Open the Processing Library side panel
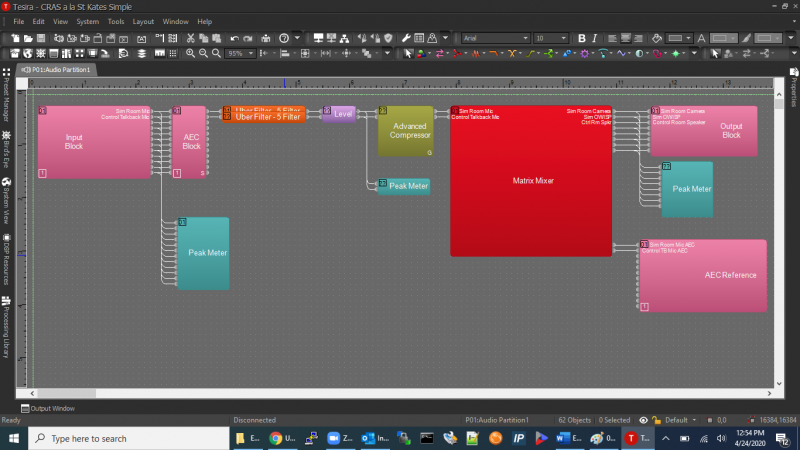The height and width of the screenshot is (450, 800). [x=6, y=328]
